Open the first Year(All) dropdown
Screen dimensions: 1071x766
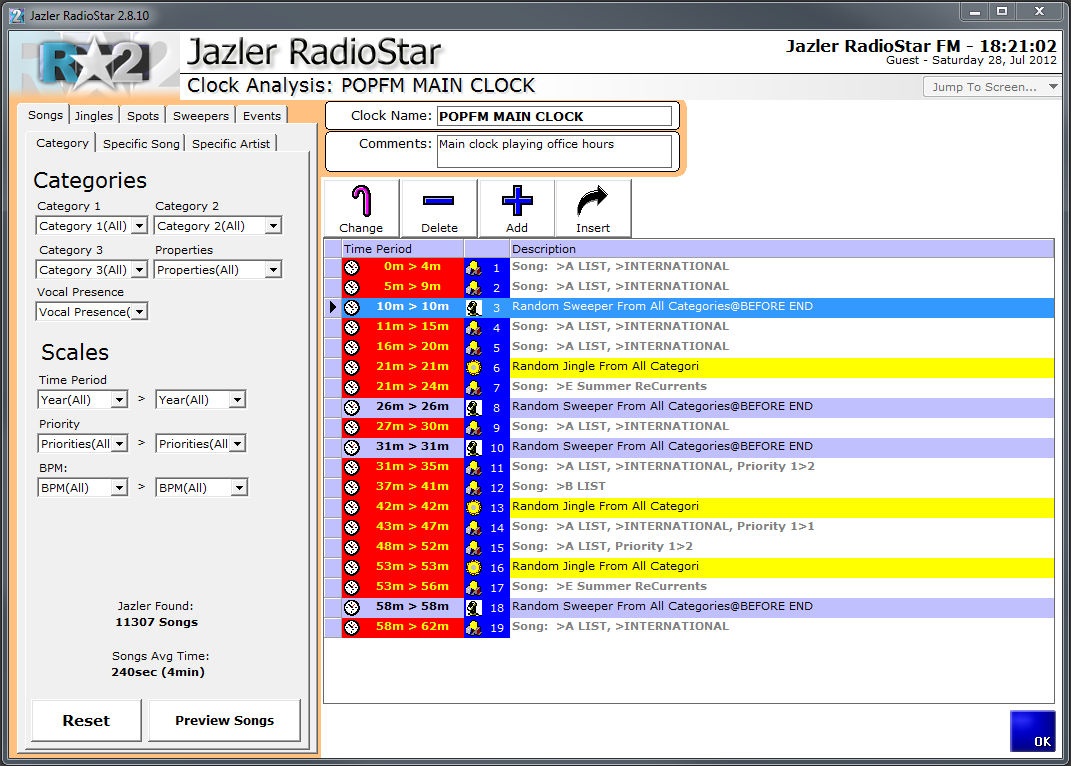pos(119,400)
